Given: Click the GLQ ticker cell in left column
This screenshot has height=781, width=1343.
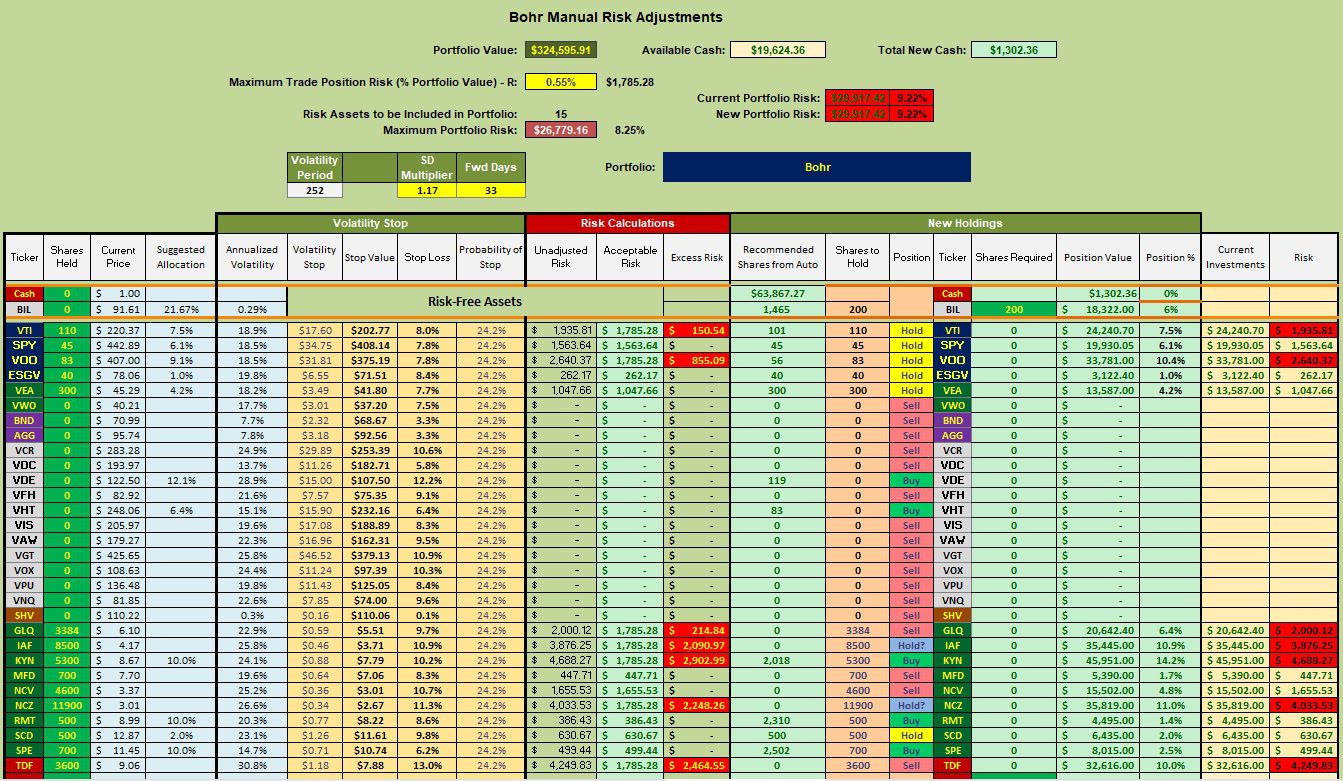Looking at the screenshot, I should tap(22, 630).
